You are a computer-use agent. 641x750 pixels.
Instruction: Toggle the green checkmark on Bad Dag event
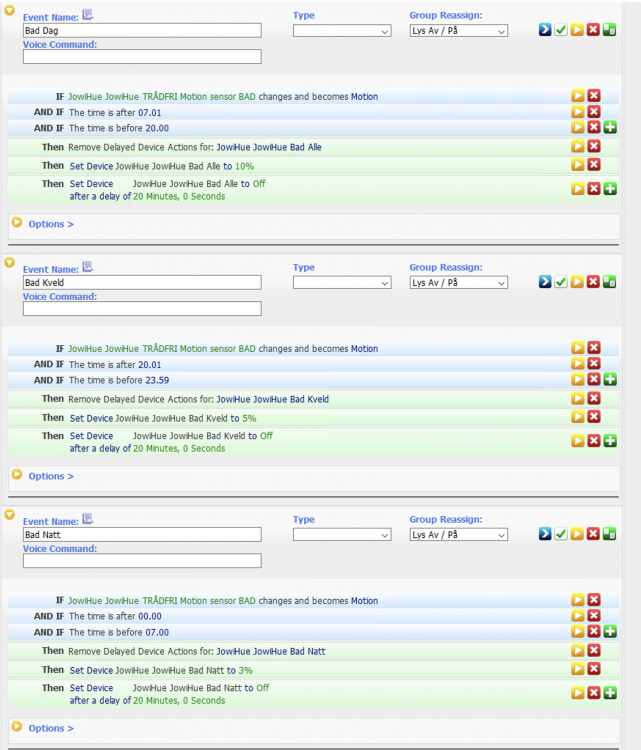point(561,30)
